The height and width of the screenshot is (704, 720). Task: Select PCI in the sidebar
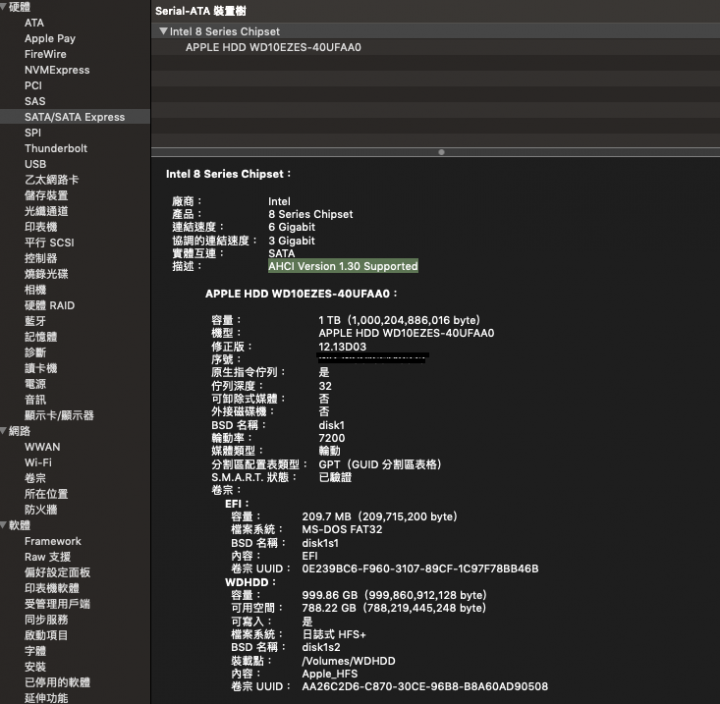[x=33, y=85]
